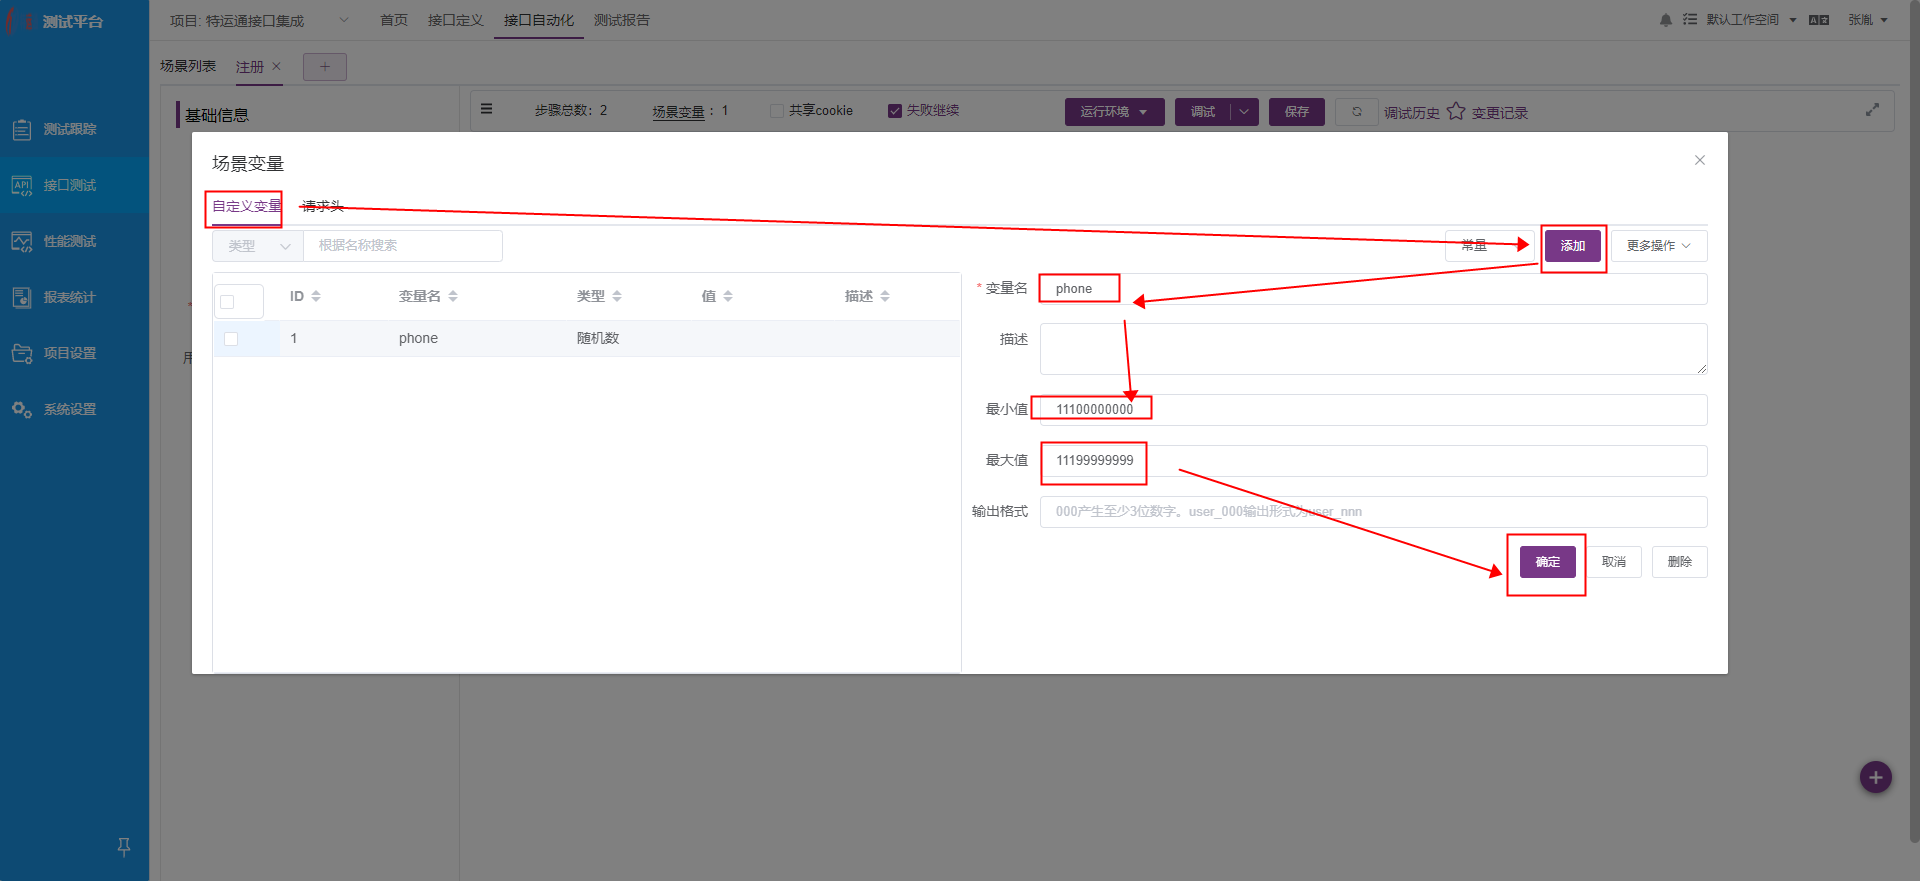Open the 默认工作空间 dropdown
This screenshot has height=881, width=1920.
(1752, 20)
